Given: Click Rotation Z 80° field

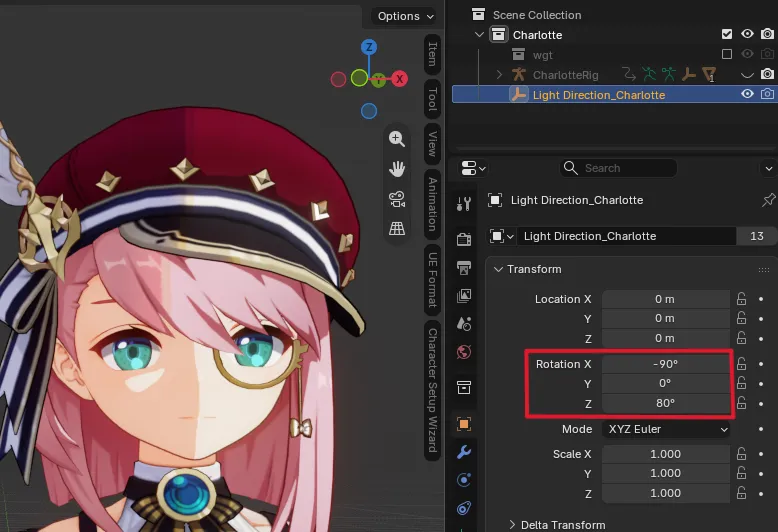Looking at the screenshot, I should pos(665,403).
